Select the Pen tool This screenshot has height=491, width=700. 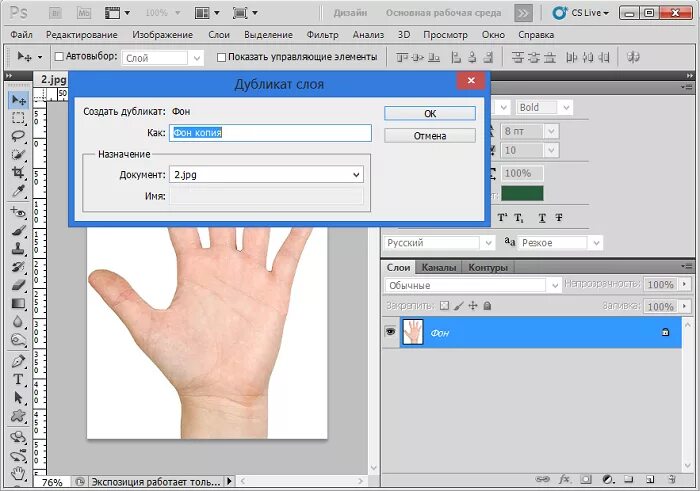pyautogui.click(x=18, y=361)
